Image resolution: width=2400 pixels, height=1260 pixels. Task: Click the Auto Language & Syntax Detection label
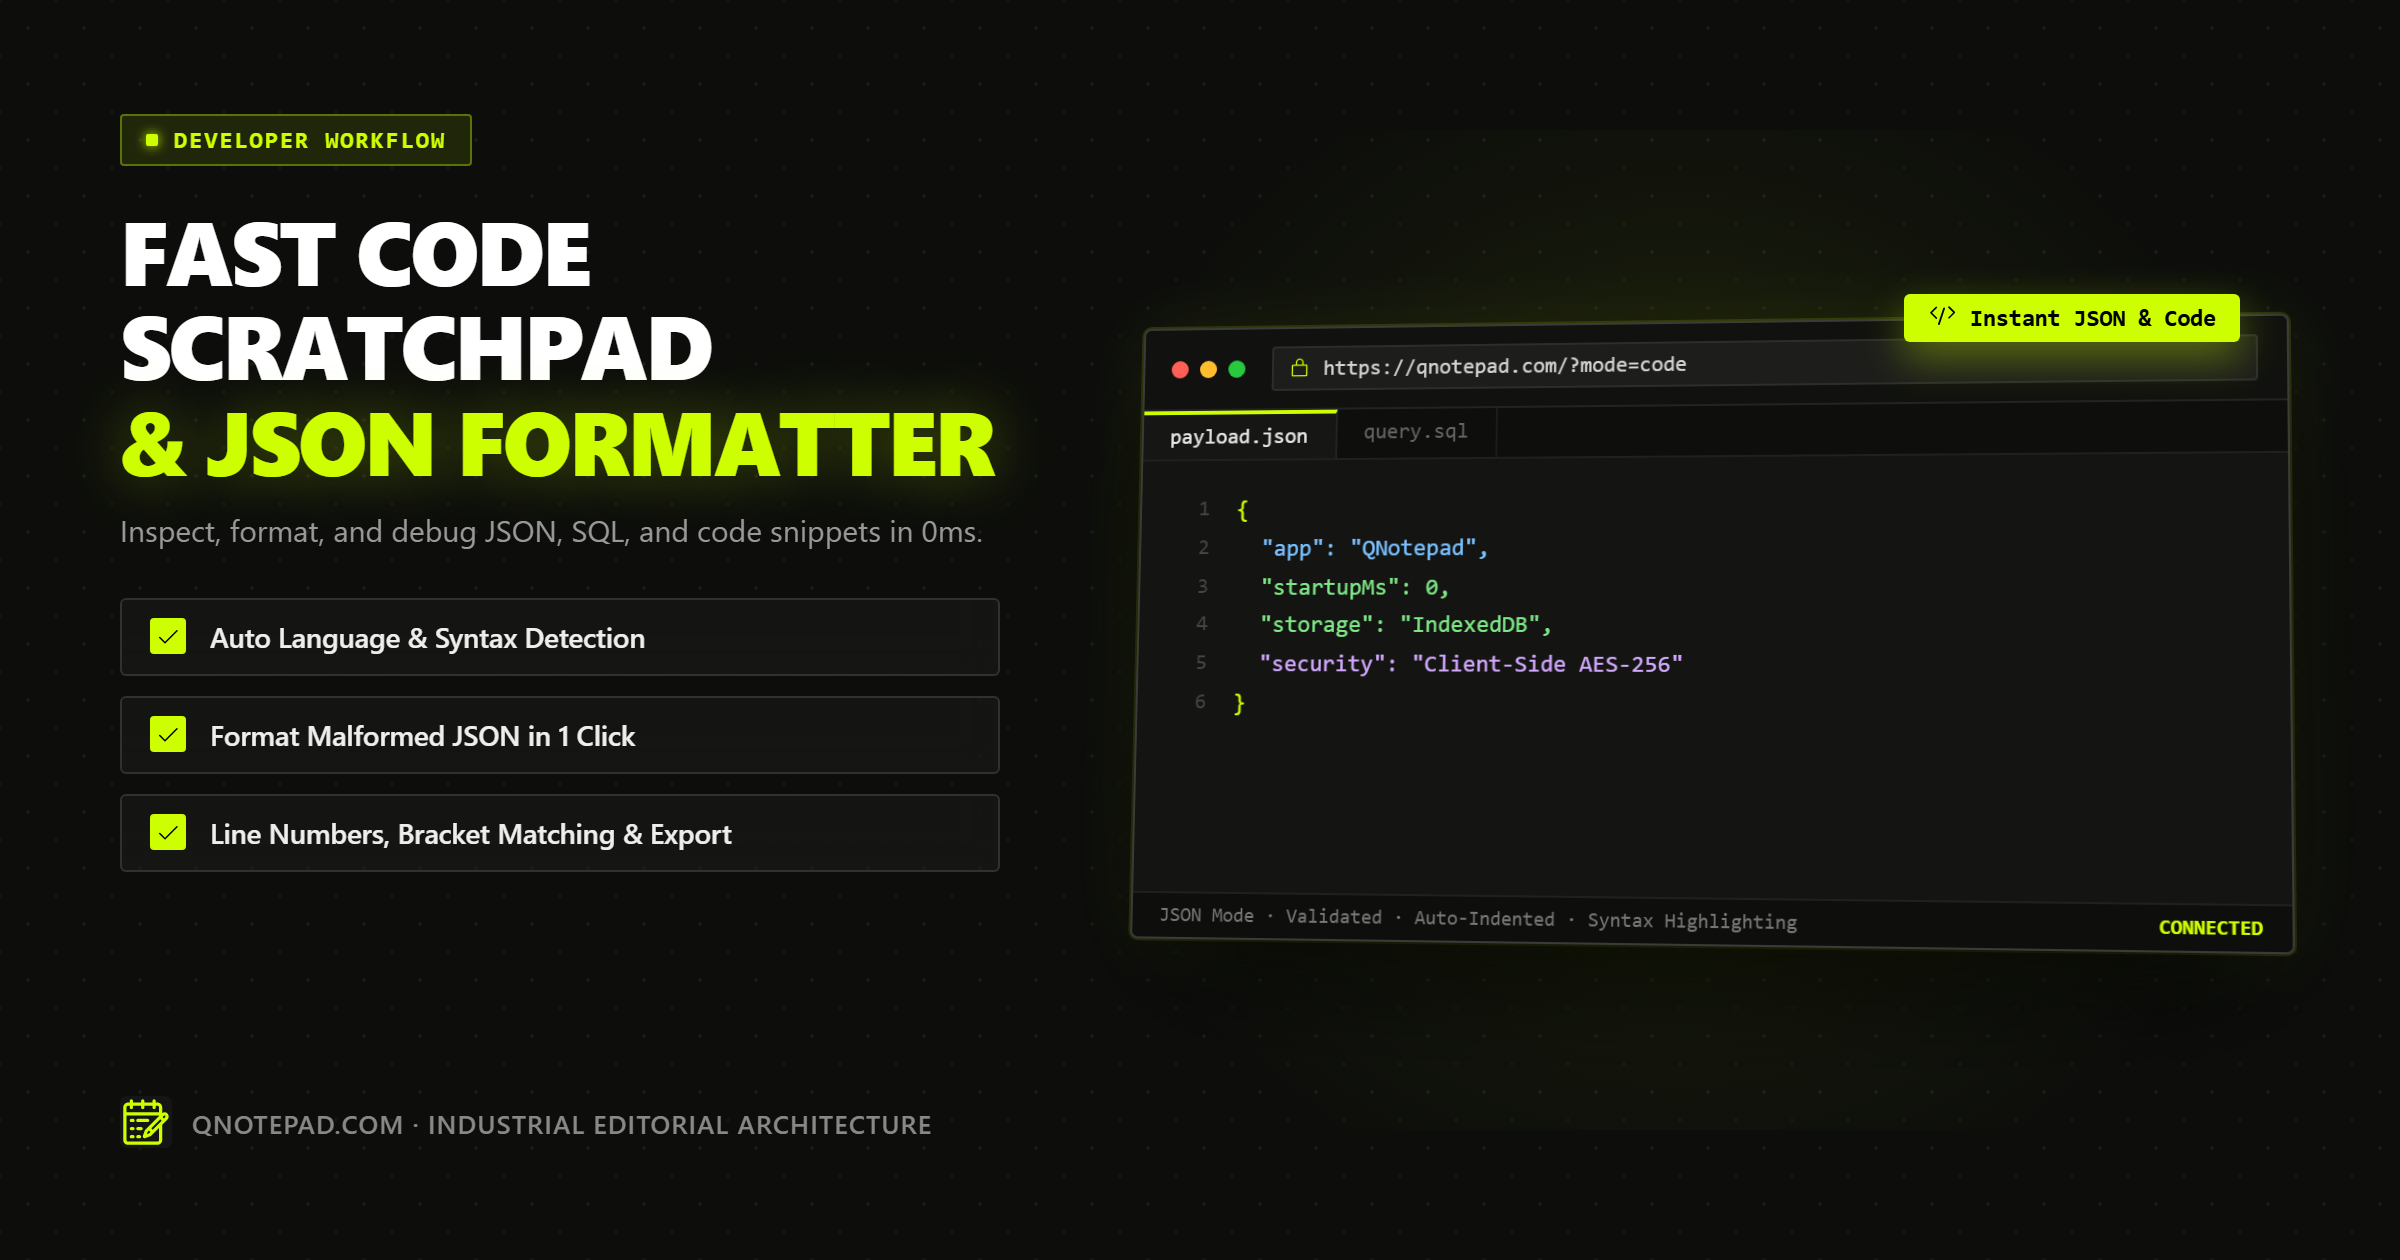click(x=427, y=638)
